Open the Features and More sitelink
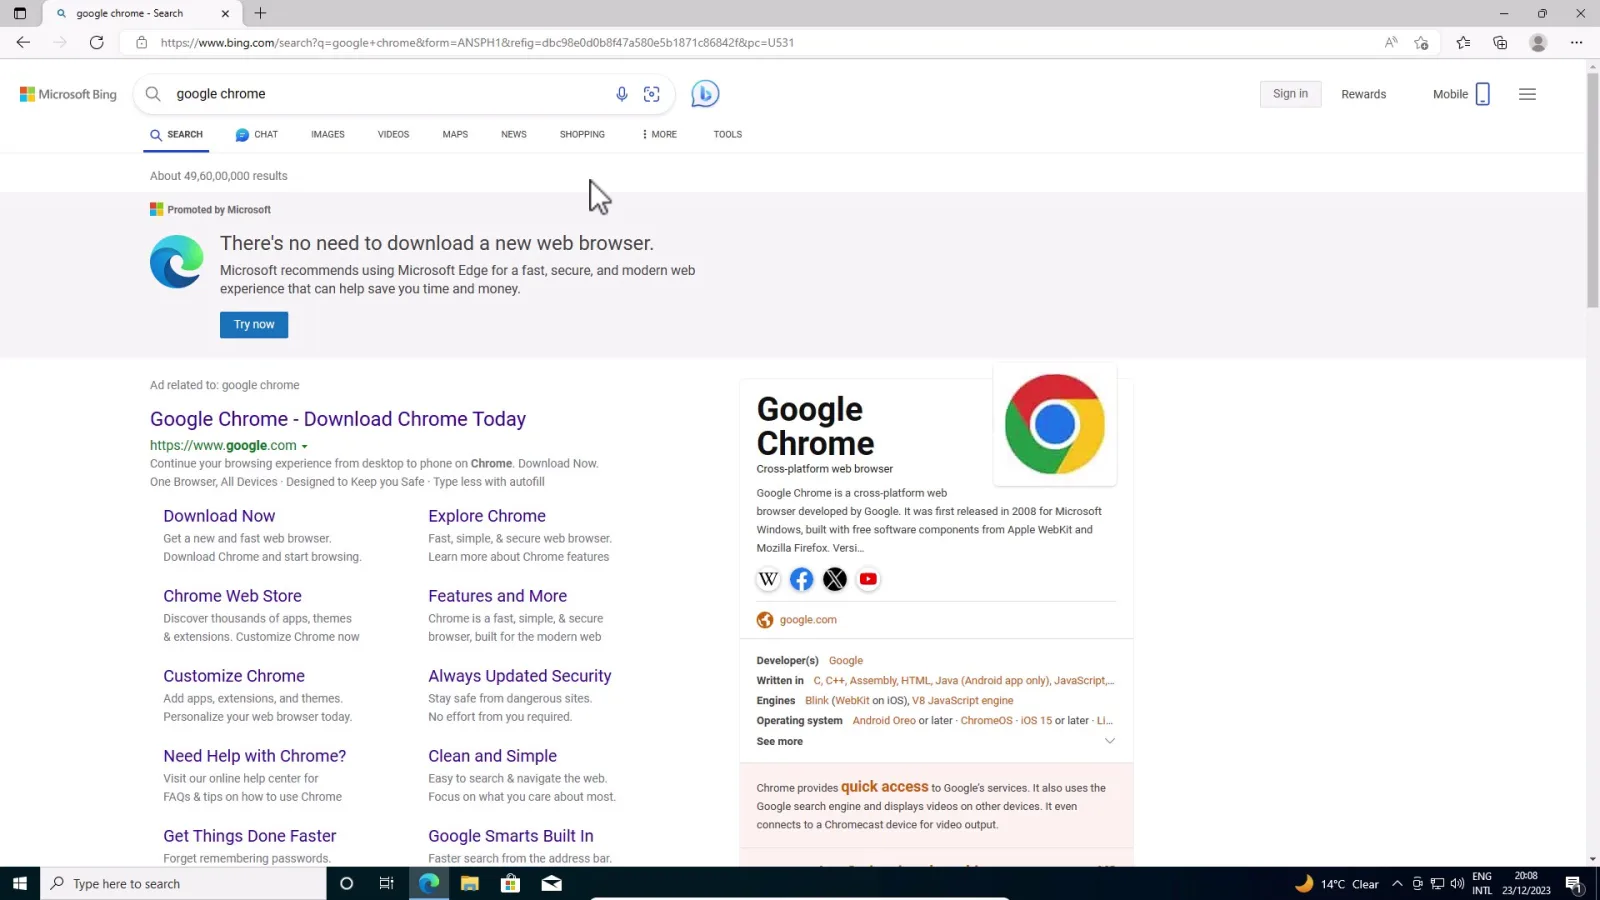This screenshot has height=900, width=1600. pyautogui.click(x=497, y=596)
